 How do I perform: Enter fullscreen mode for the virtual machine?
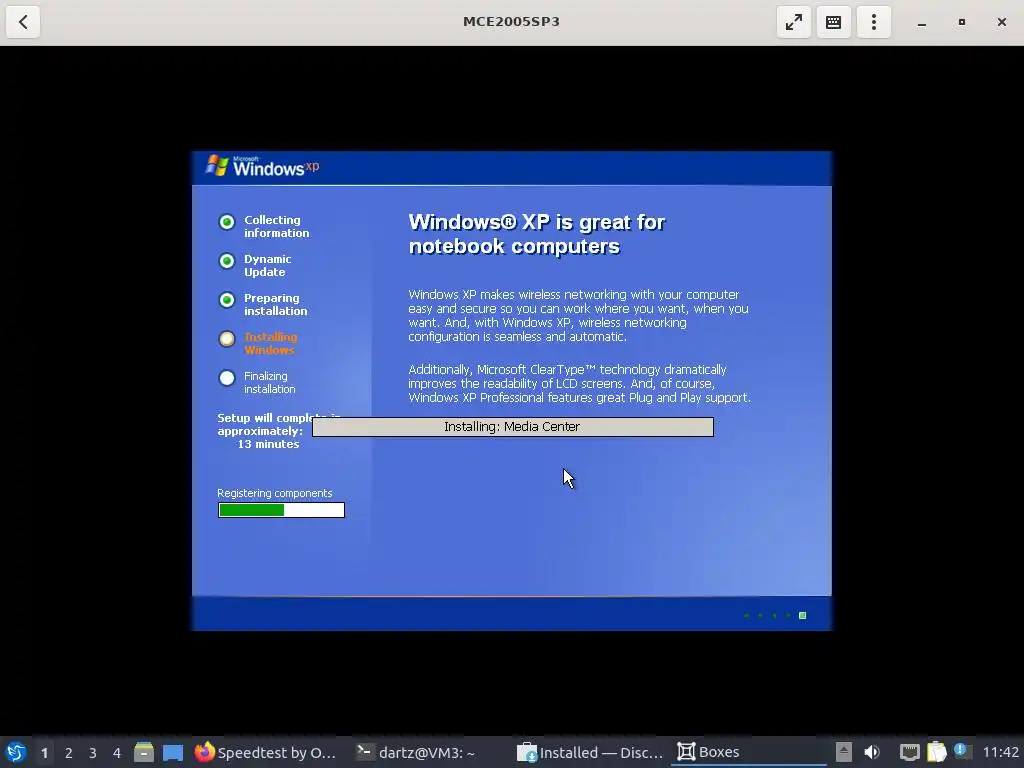tap(793, 22)
